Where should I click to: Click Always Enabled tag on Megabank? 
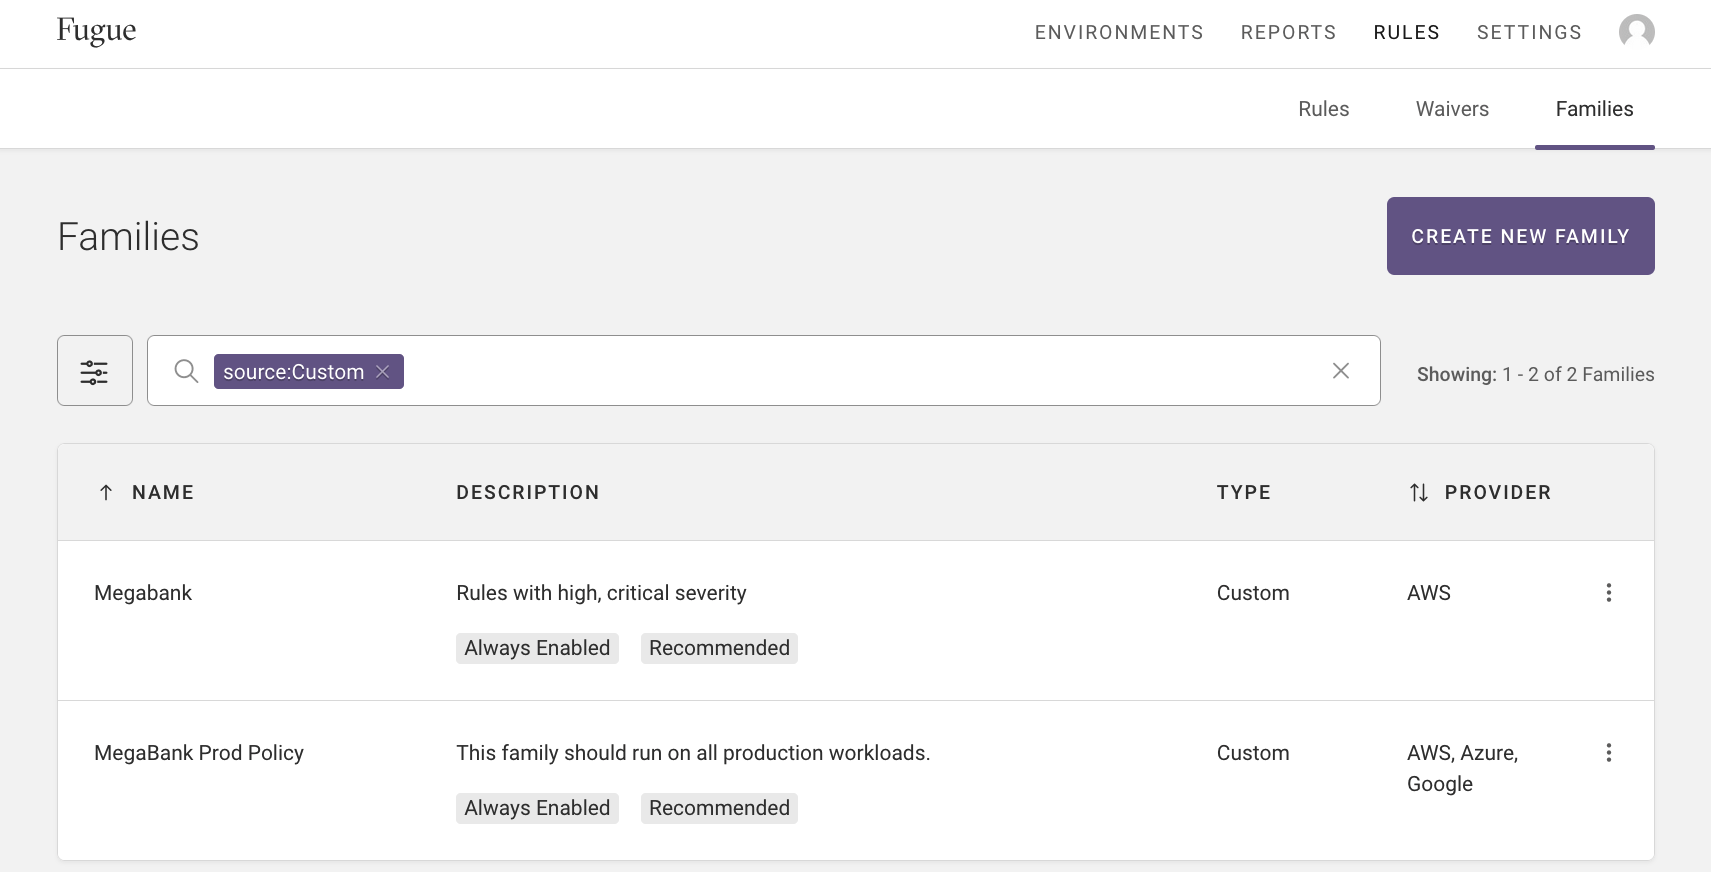537,648
